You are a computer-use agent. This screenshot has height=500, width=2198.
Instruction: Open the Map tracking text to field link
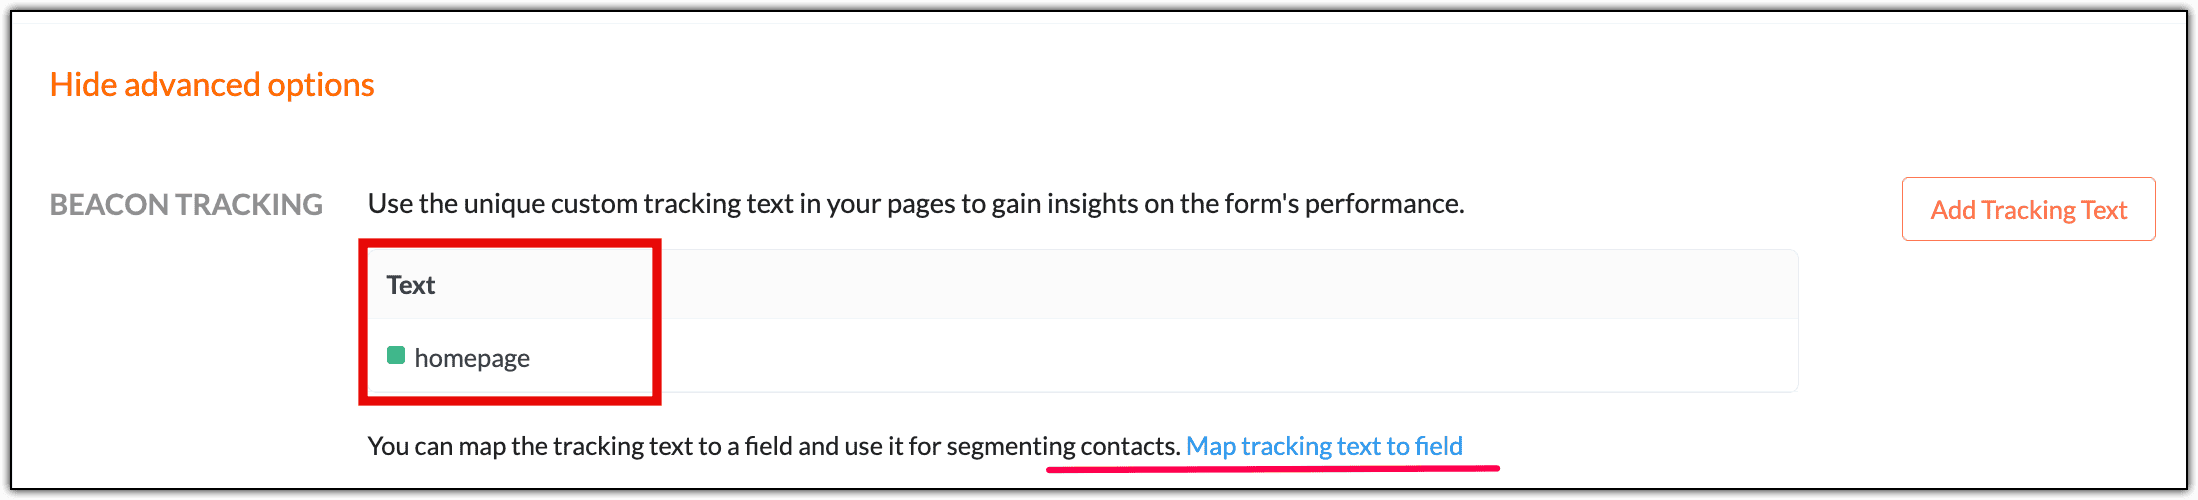(x=1323, y=446)
